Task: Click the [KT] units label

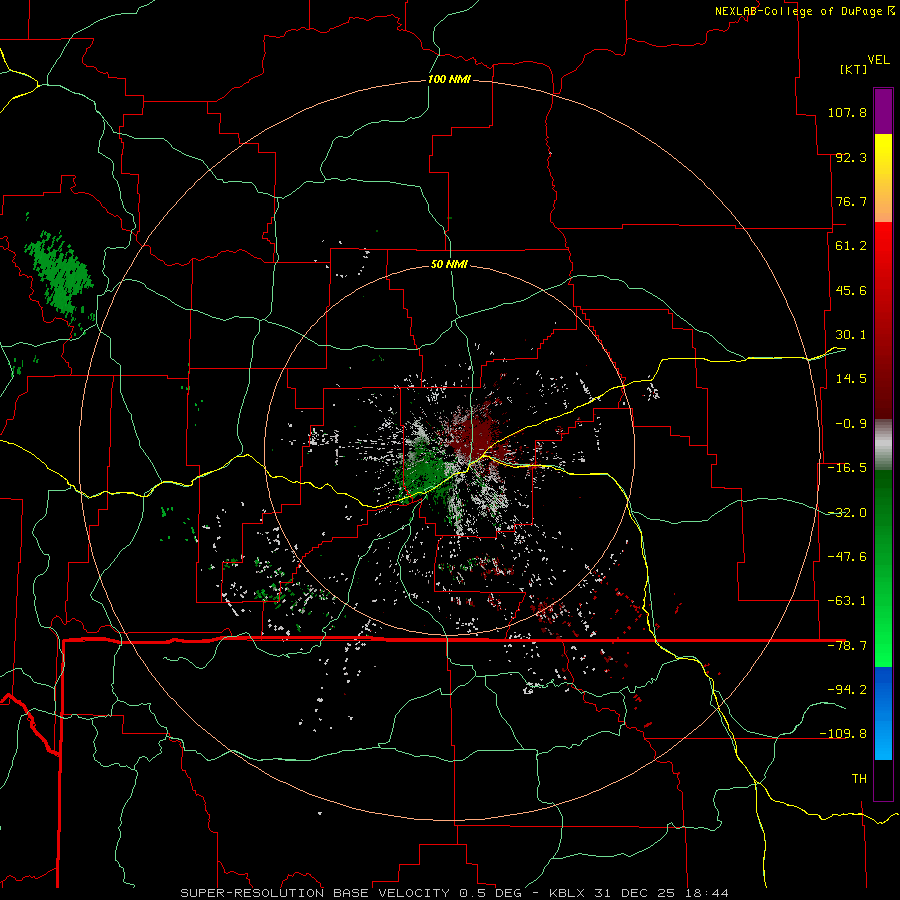Action: coord(854,69)
